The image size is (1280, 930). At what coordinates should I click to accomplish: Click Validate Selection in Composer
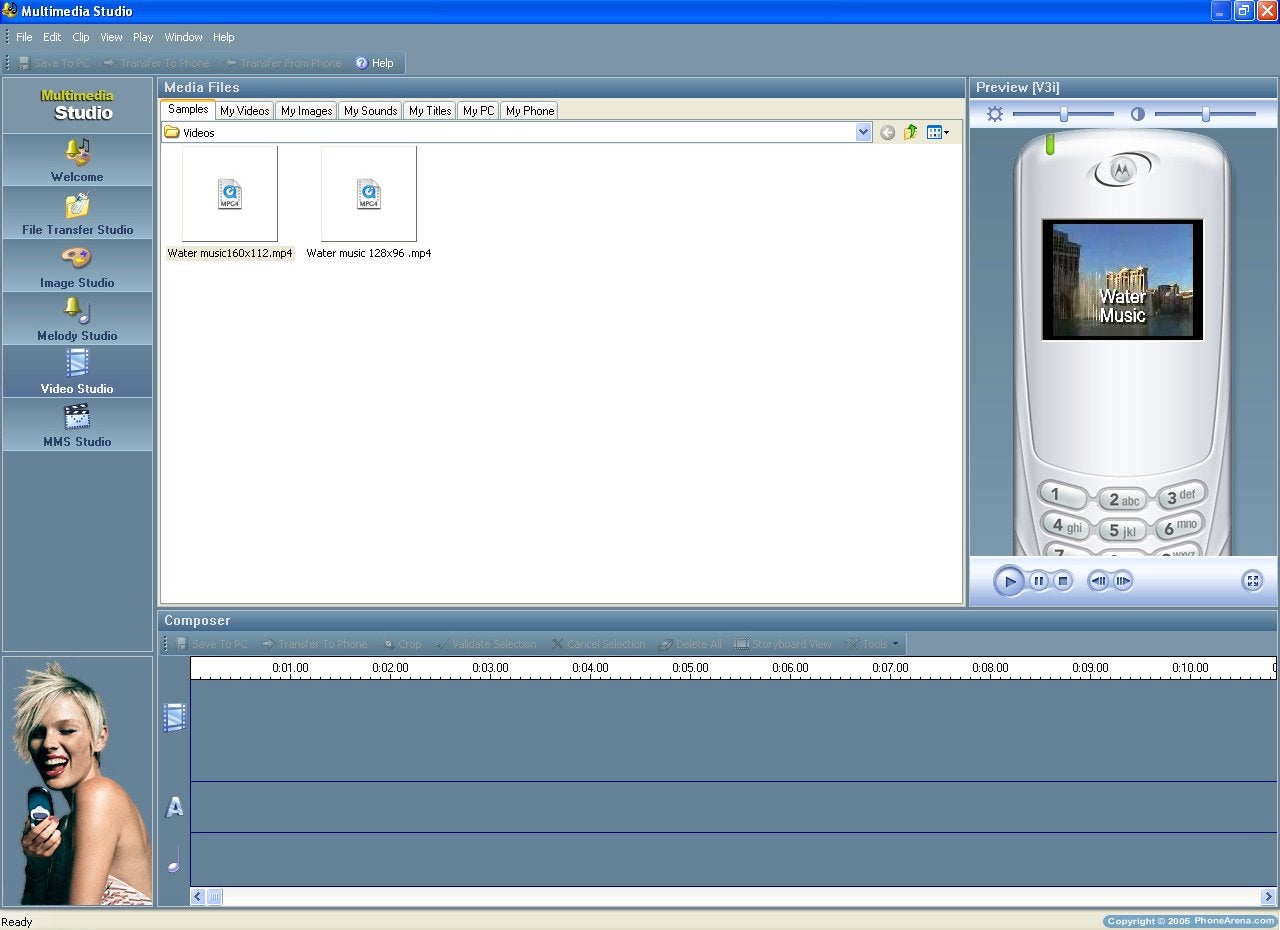(486, 644)
